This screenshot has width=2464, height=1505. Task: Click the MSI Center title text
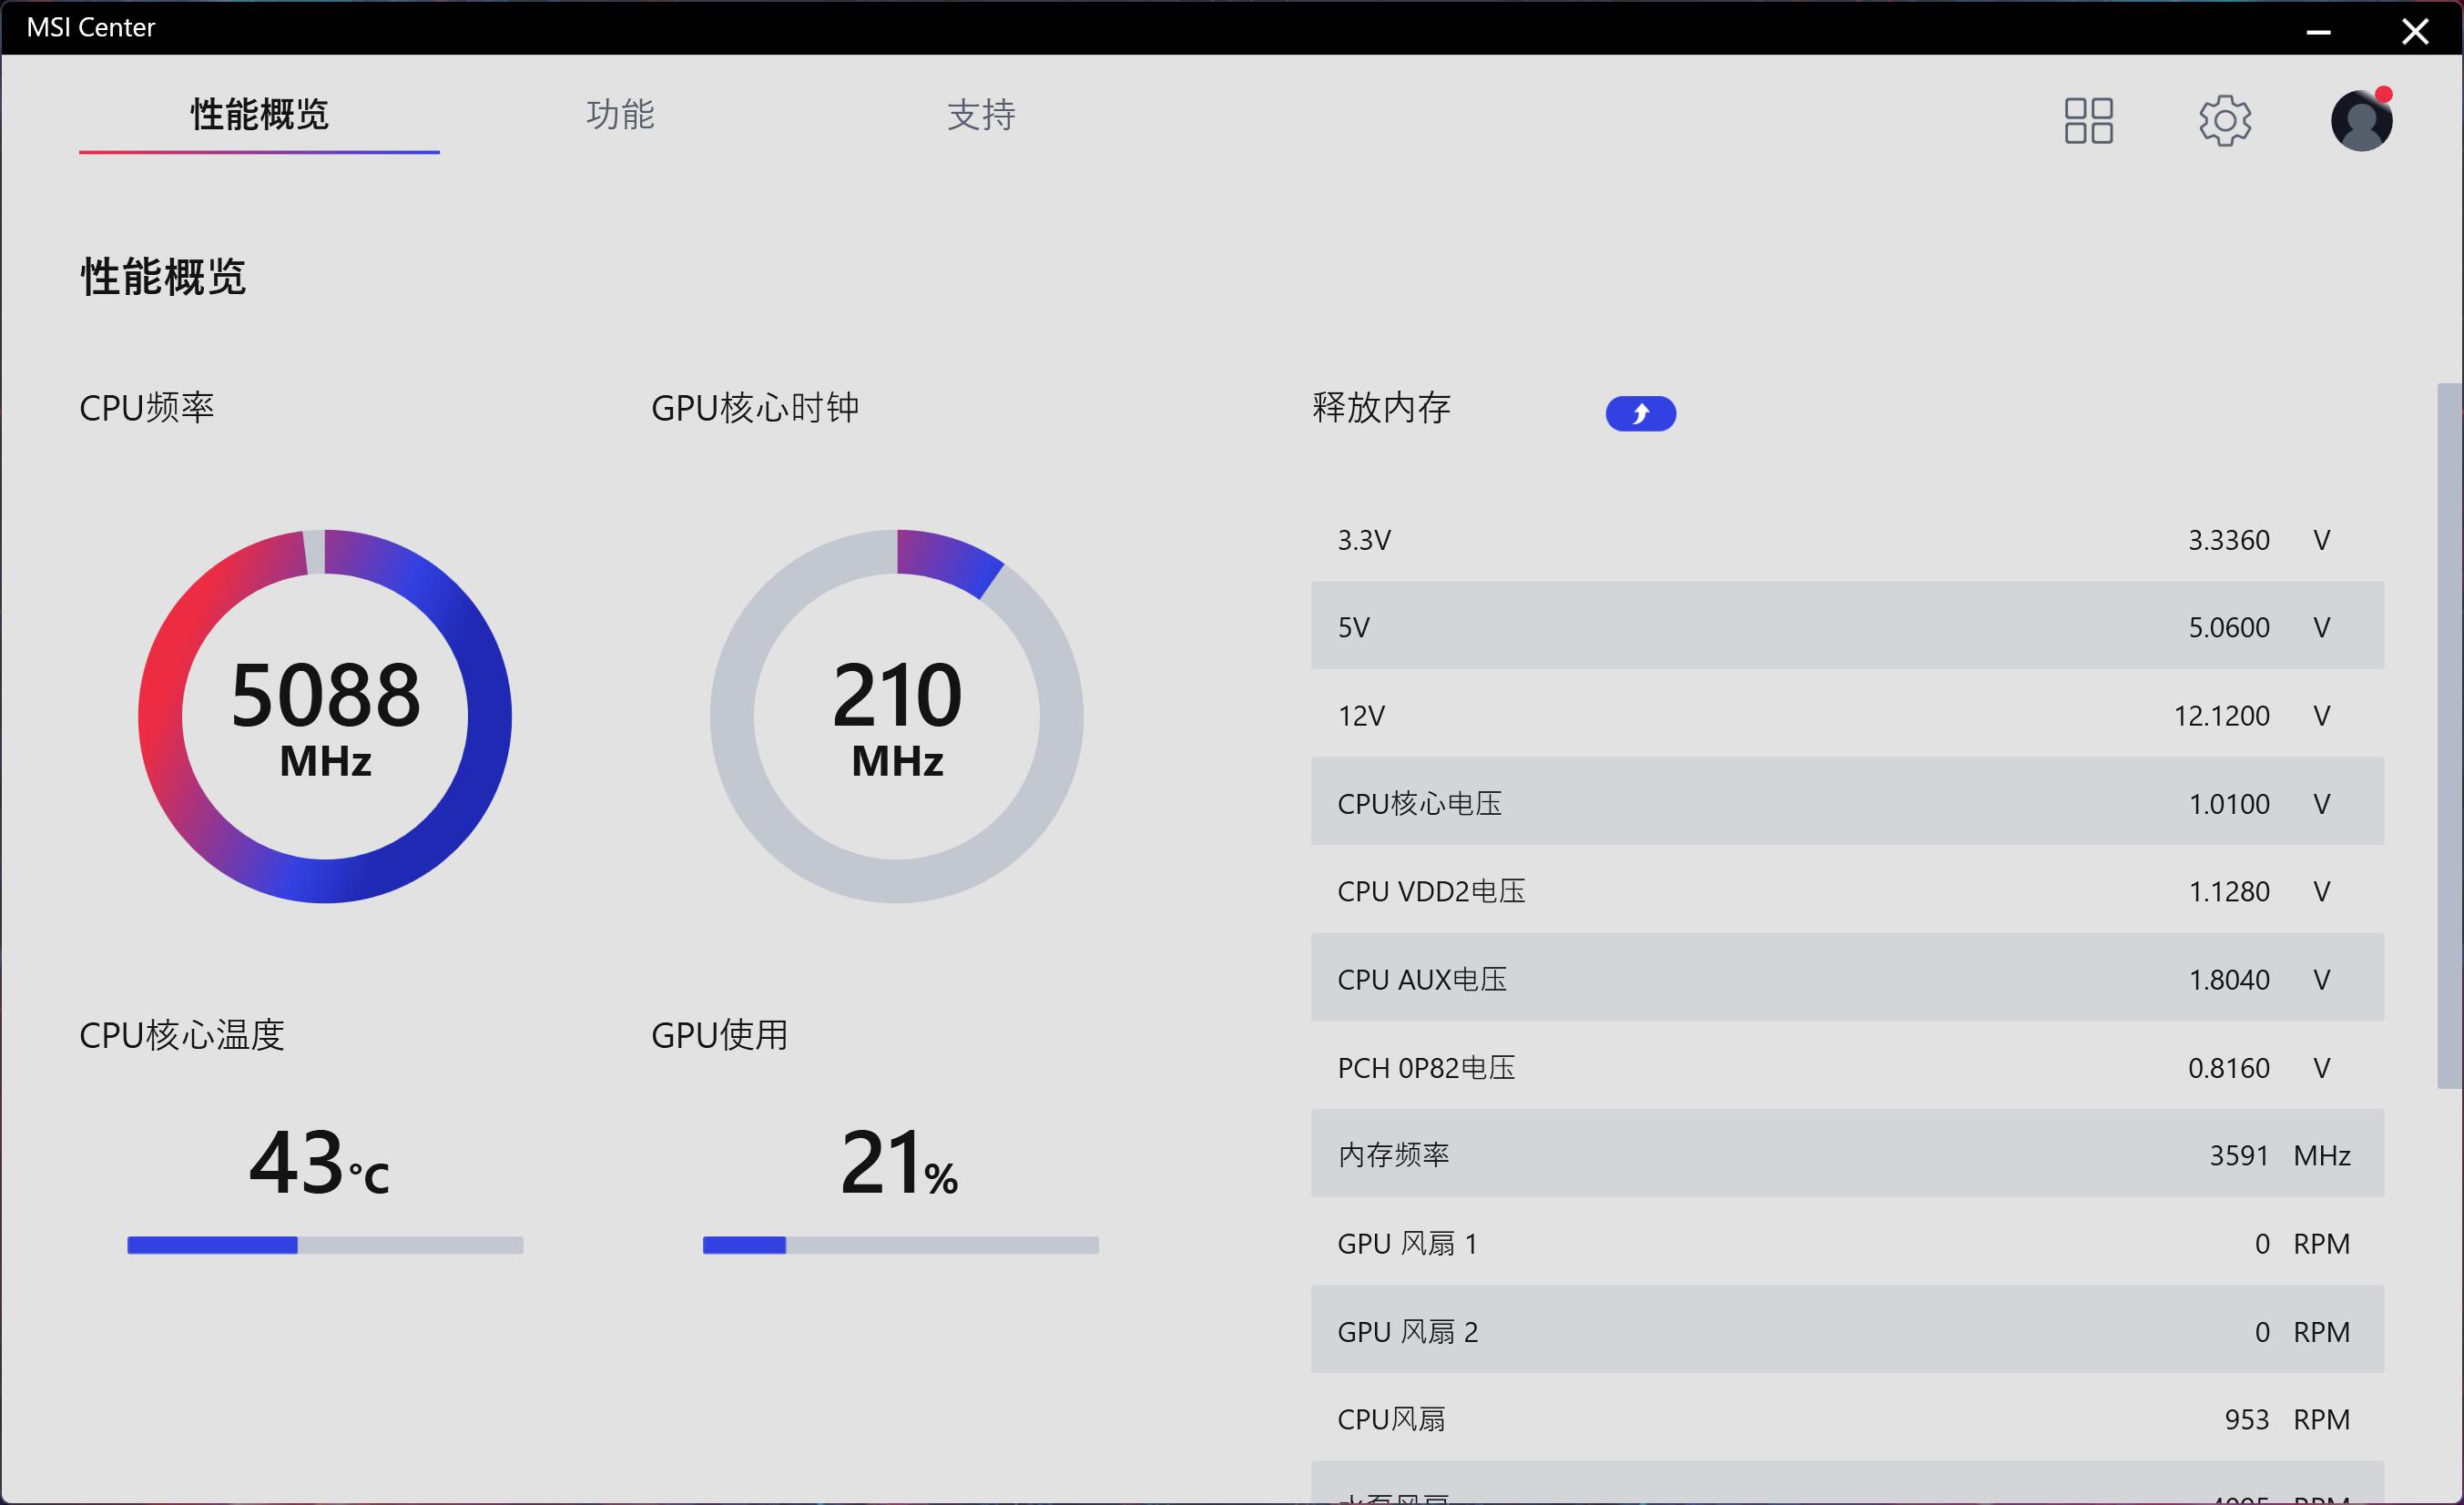coord(90,27)
